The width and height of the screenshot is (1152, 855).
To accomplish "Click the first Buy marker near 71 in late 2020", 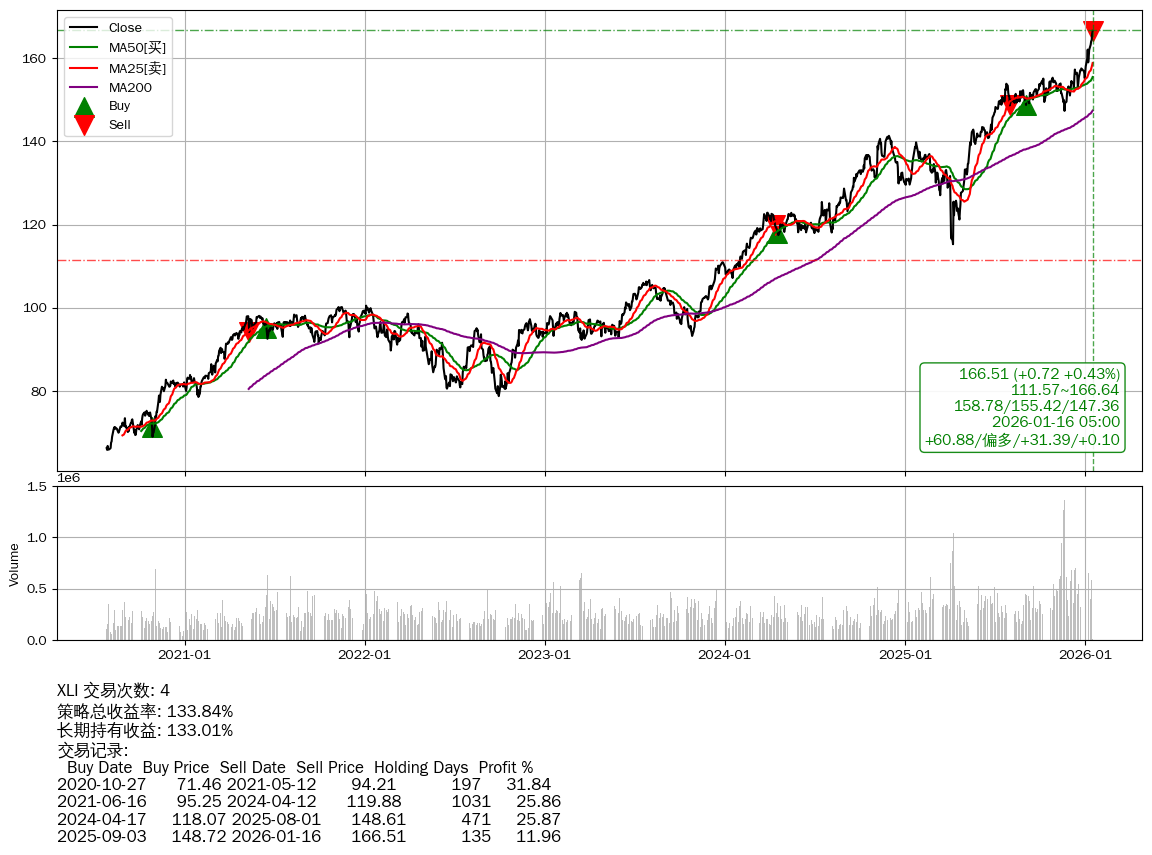I will (152, 428).
